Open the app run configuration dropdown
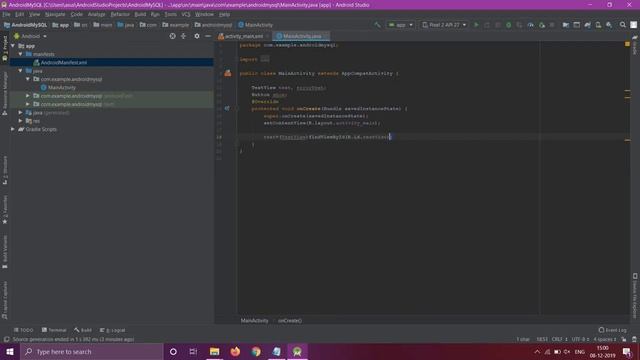640x360 pixels. [x=400, y=25]
